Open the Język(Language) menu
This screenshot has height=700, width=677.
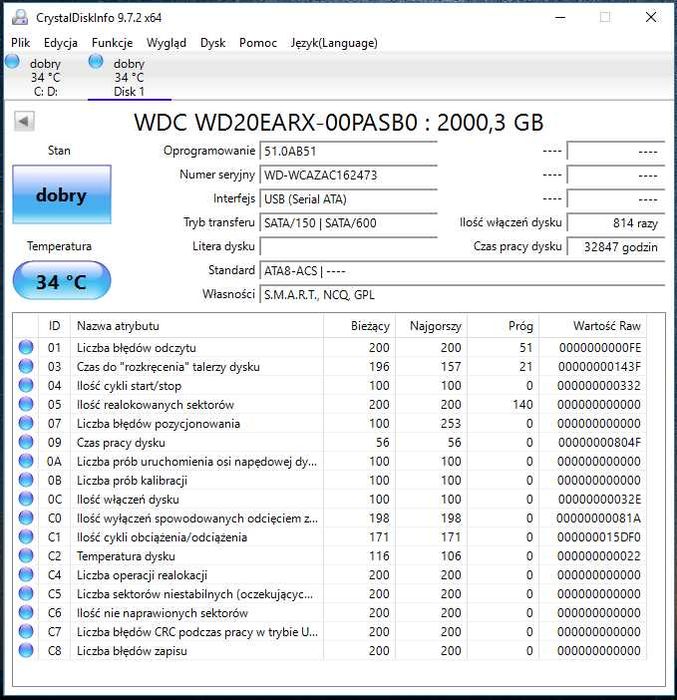pyautogui.click(x=334, y=43)
